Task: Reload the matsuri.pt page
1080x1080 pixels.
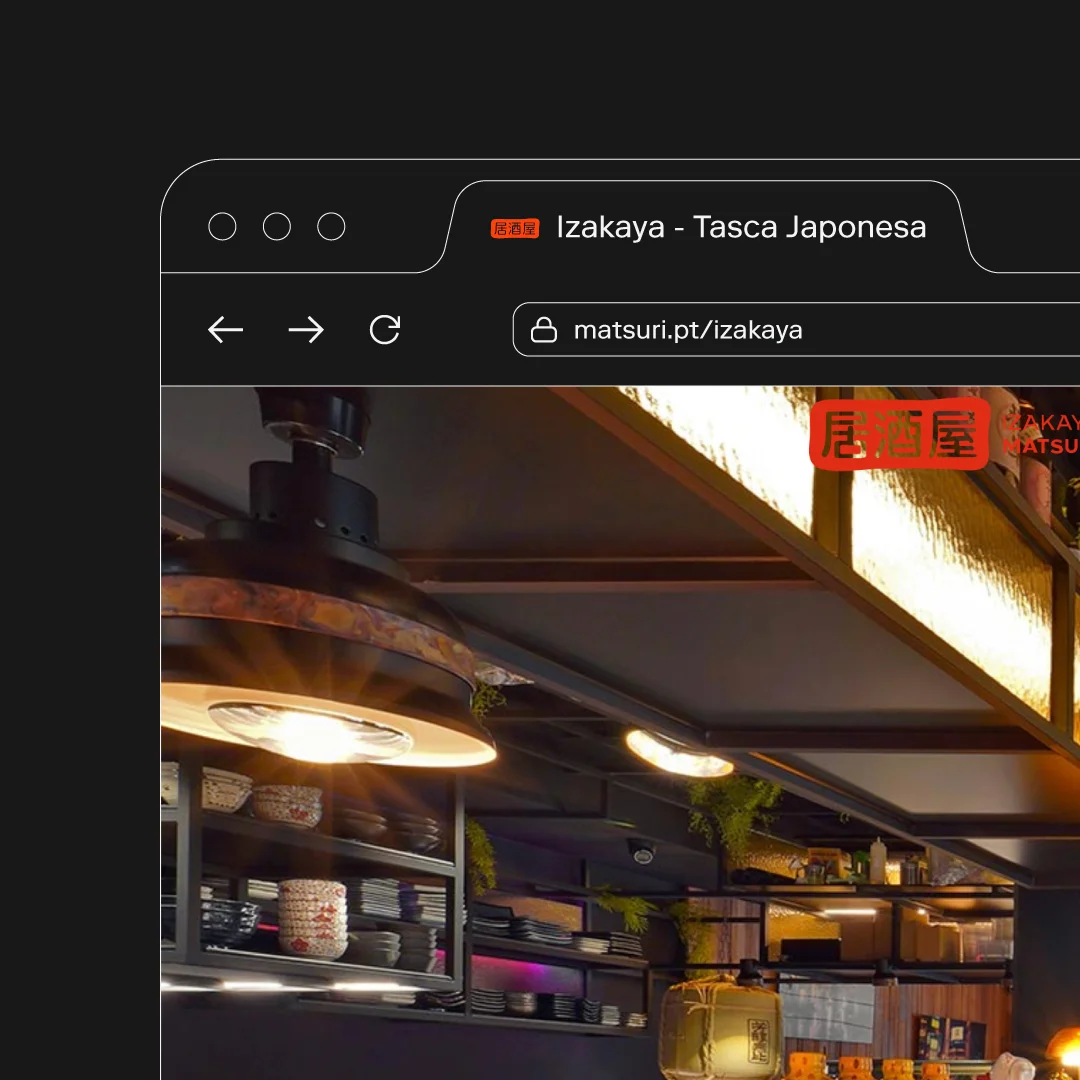Action: tap(385, 329)
